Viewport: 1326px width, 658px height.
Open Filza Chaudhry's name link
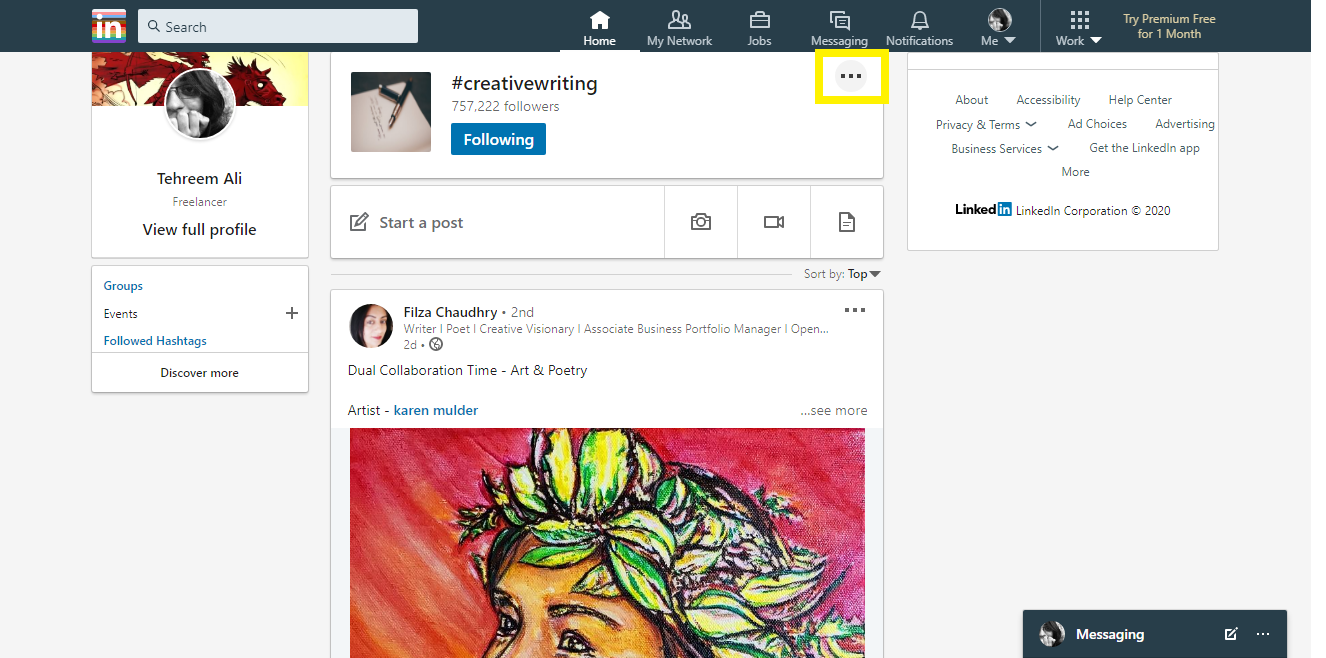(x=450, y=312)
